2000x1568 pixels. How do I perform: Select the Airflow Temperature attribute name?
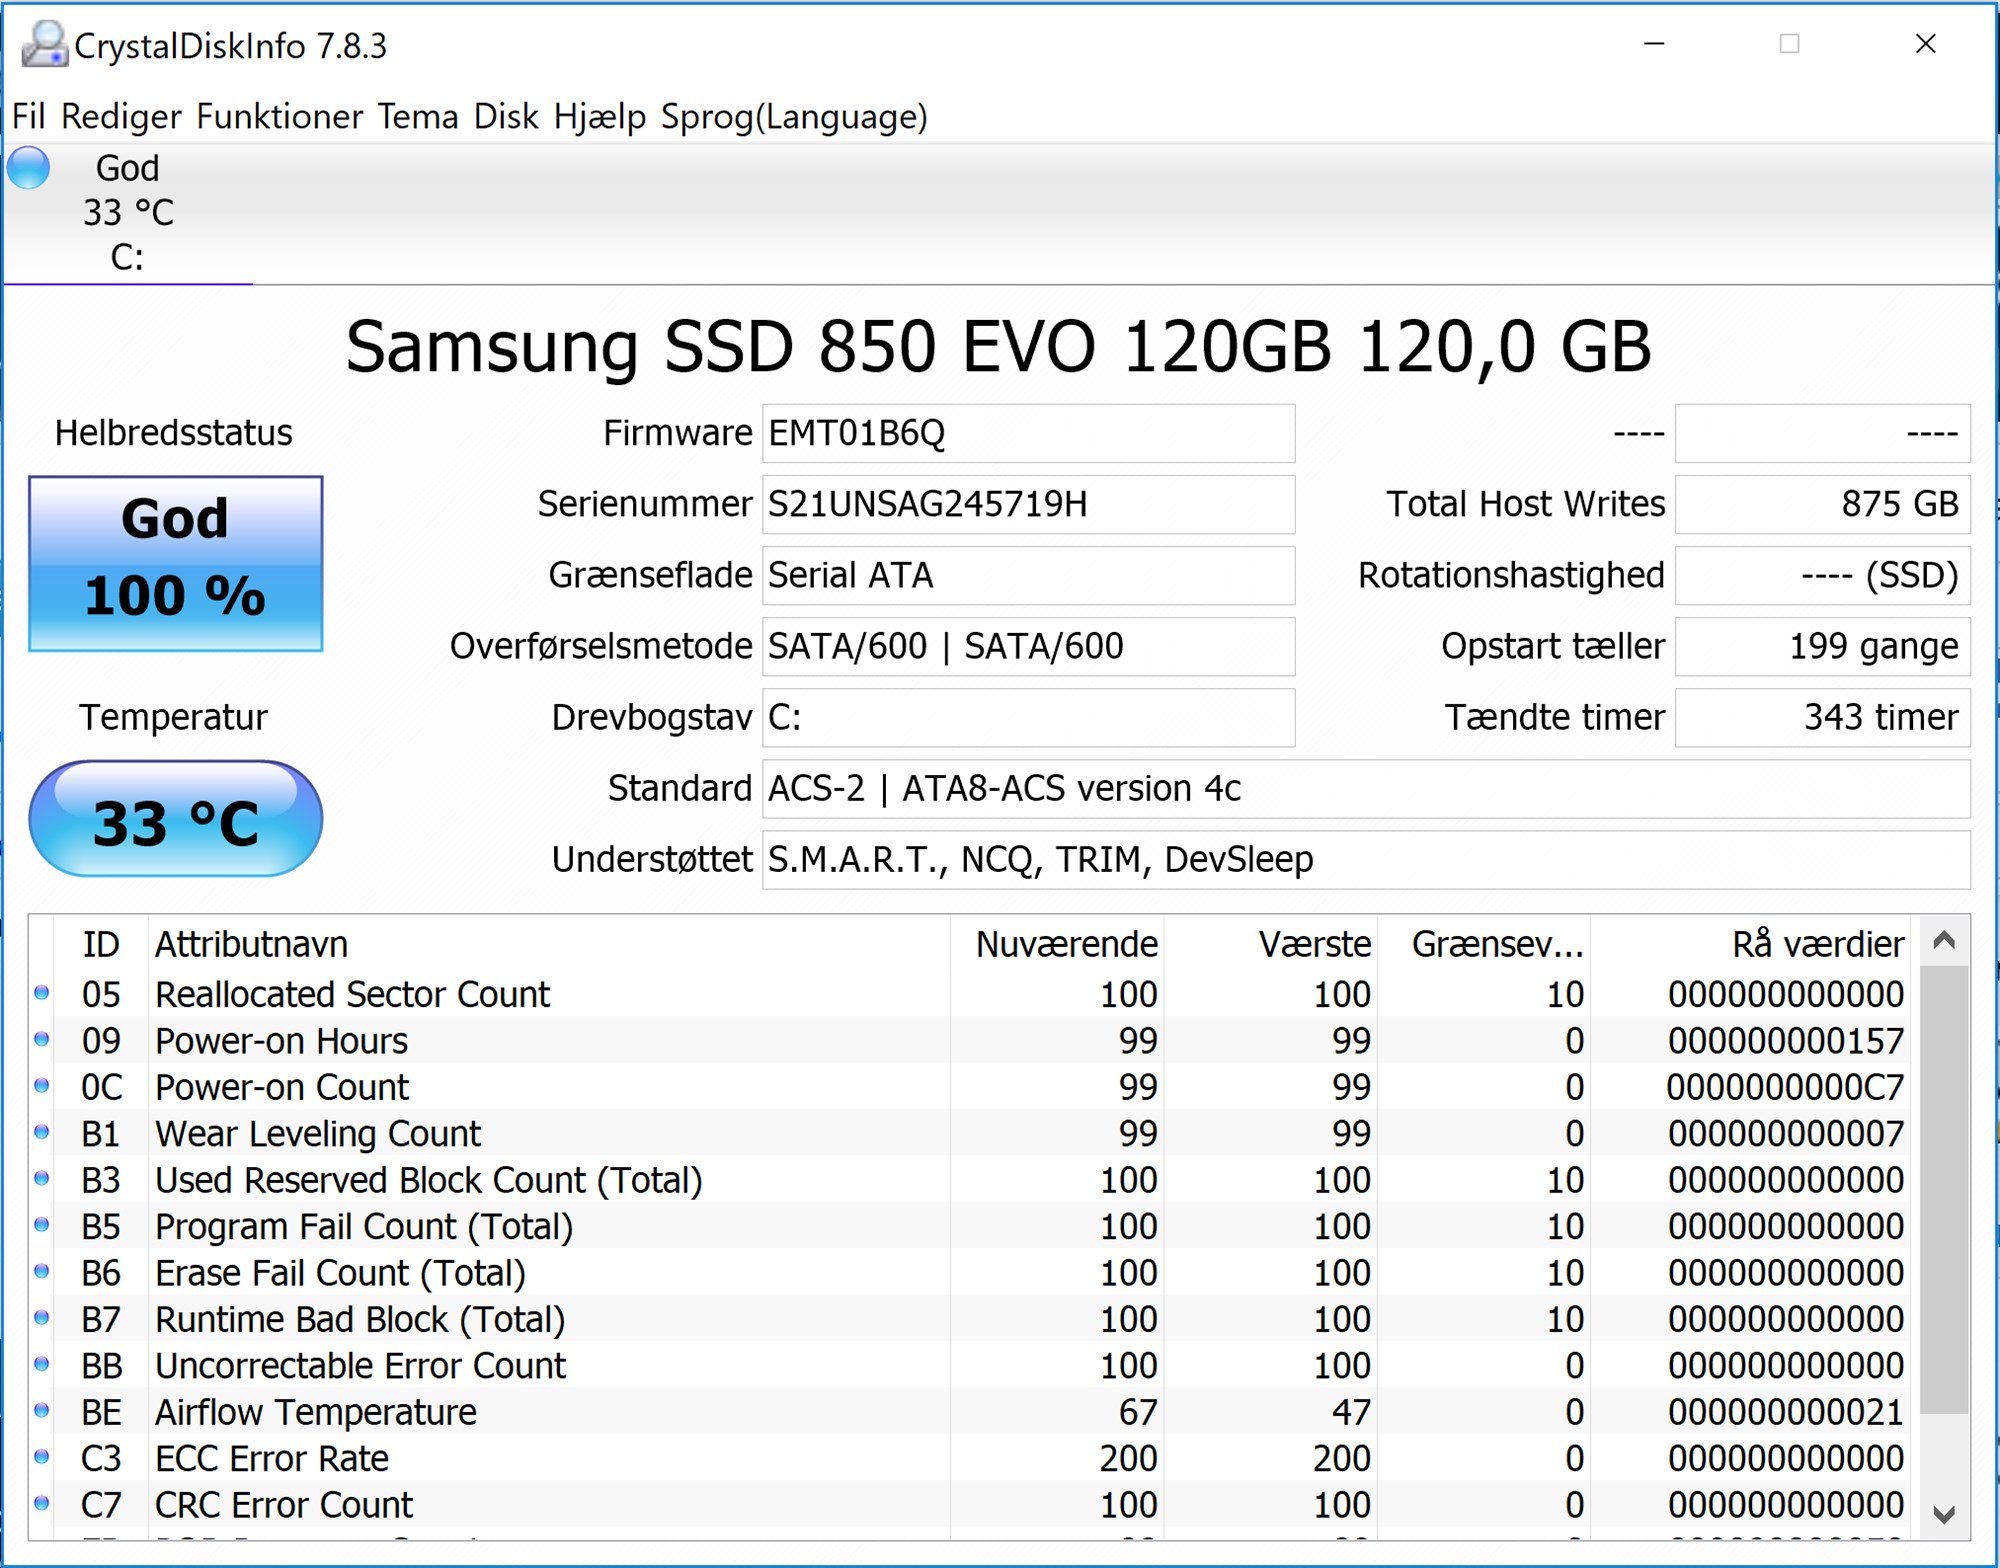pos(316,1412)
